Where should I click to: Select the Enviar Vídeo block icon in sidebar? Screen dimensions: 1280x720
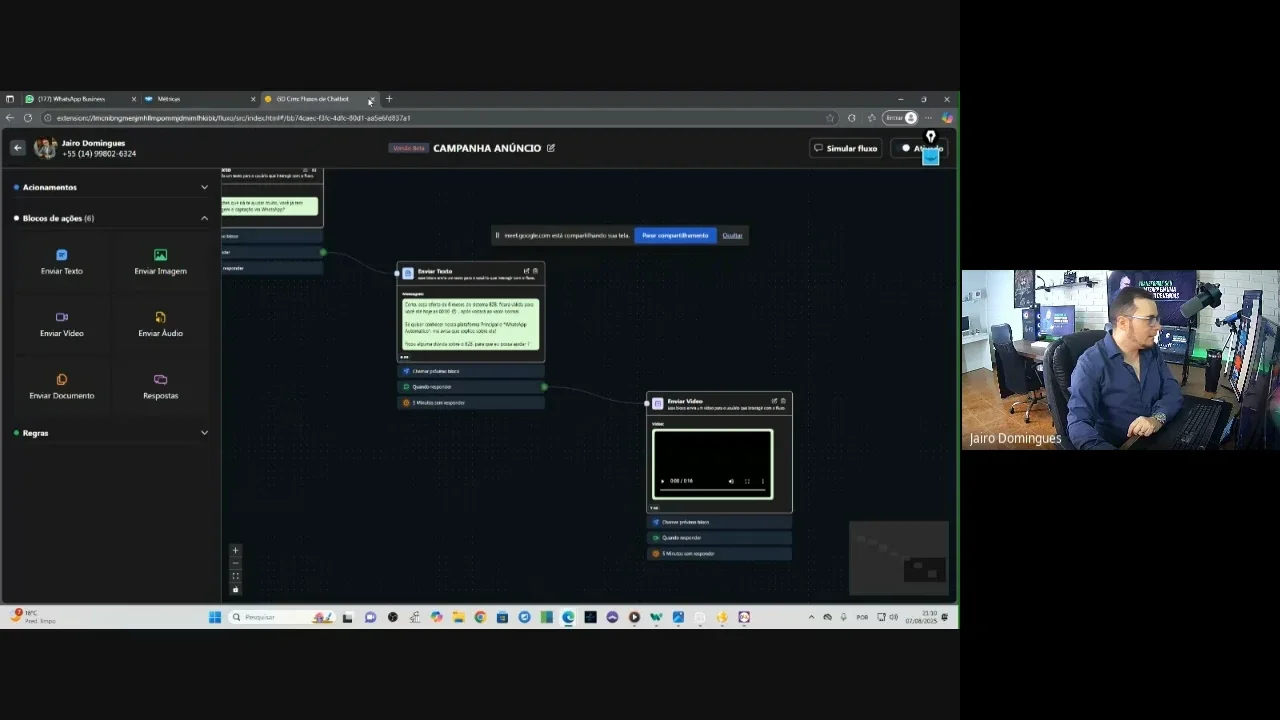click(62, 317)
